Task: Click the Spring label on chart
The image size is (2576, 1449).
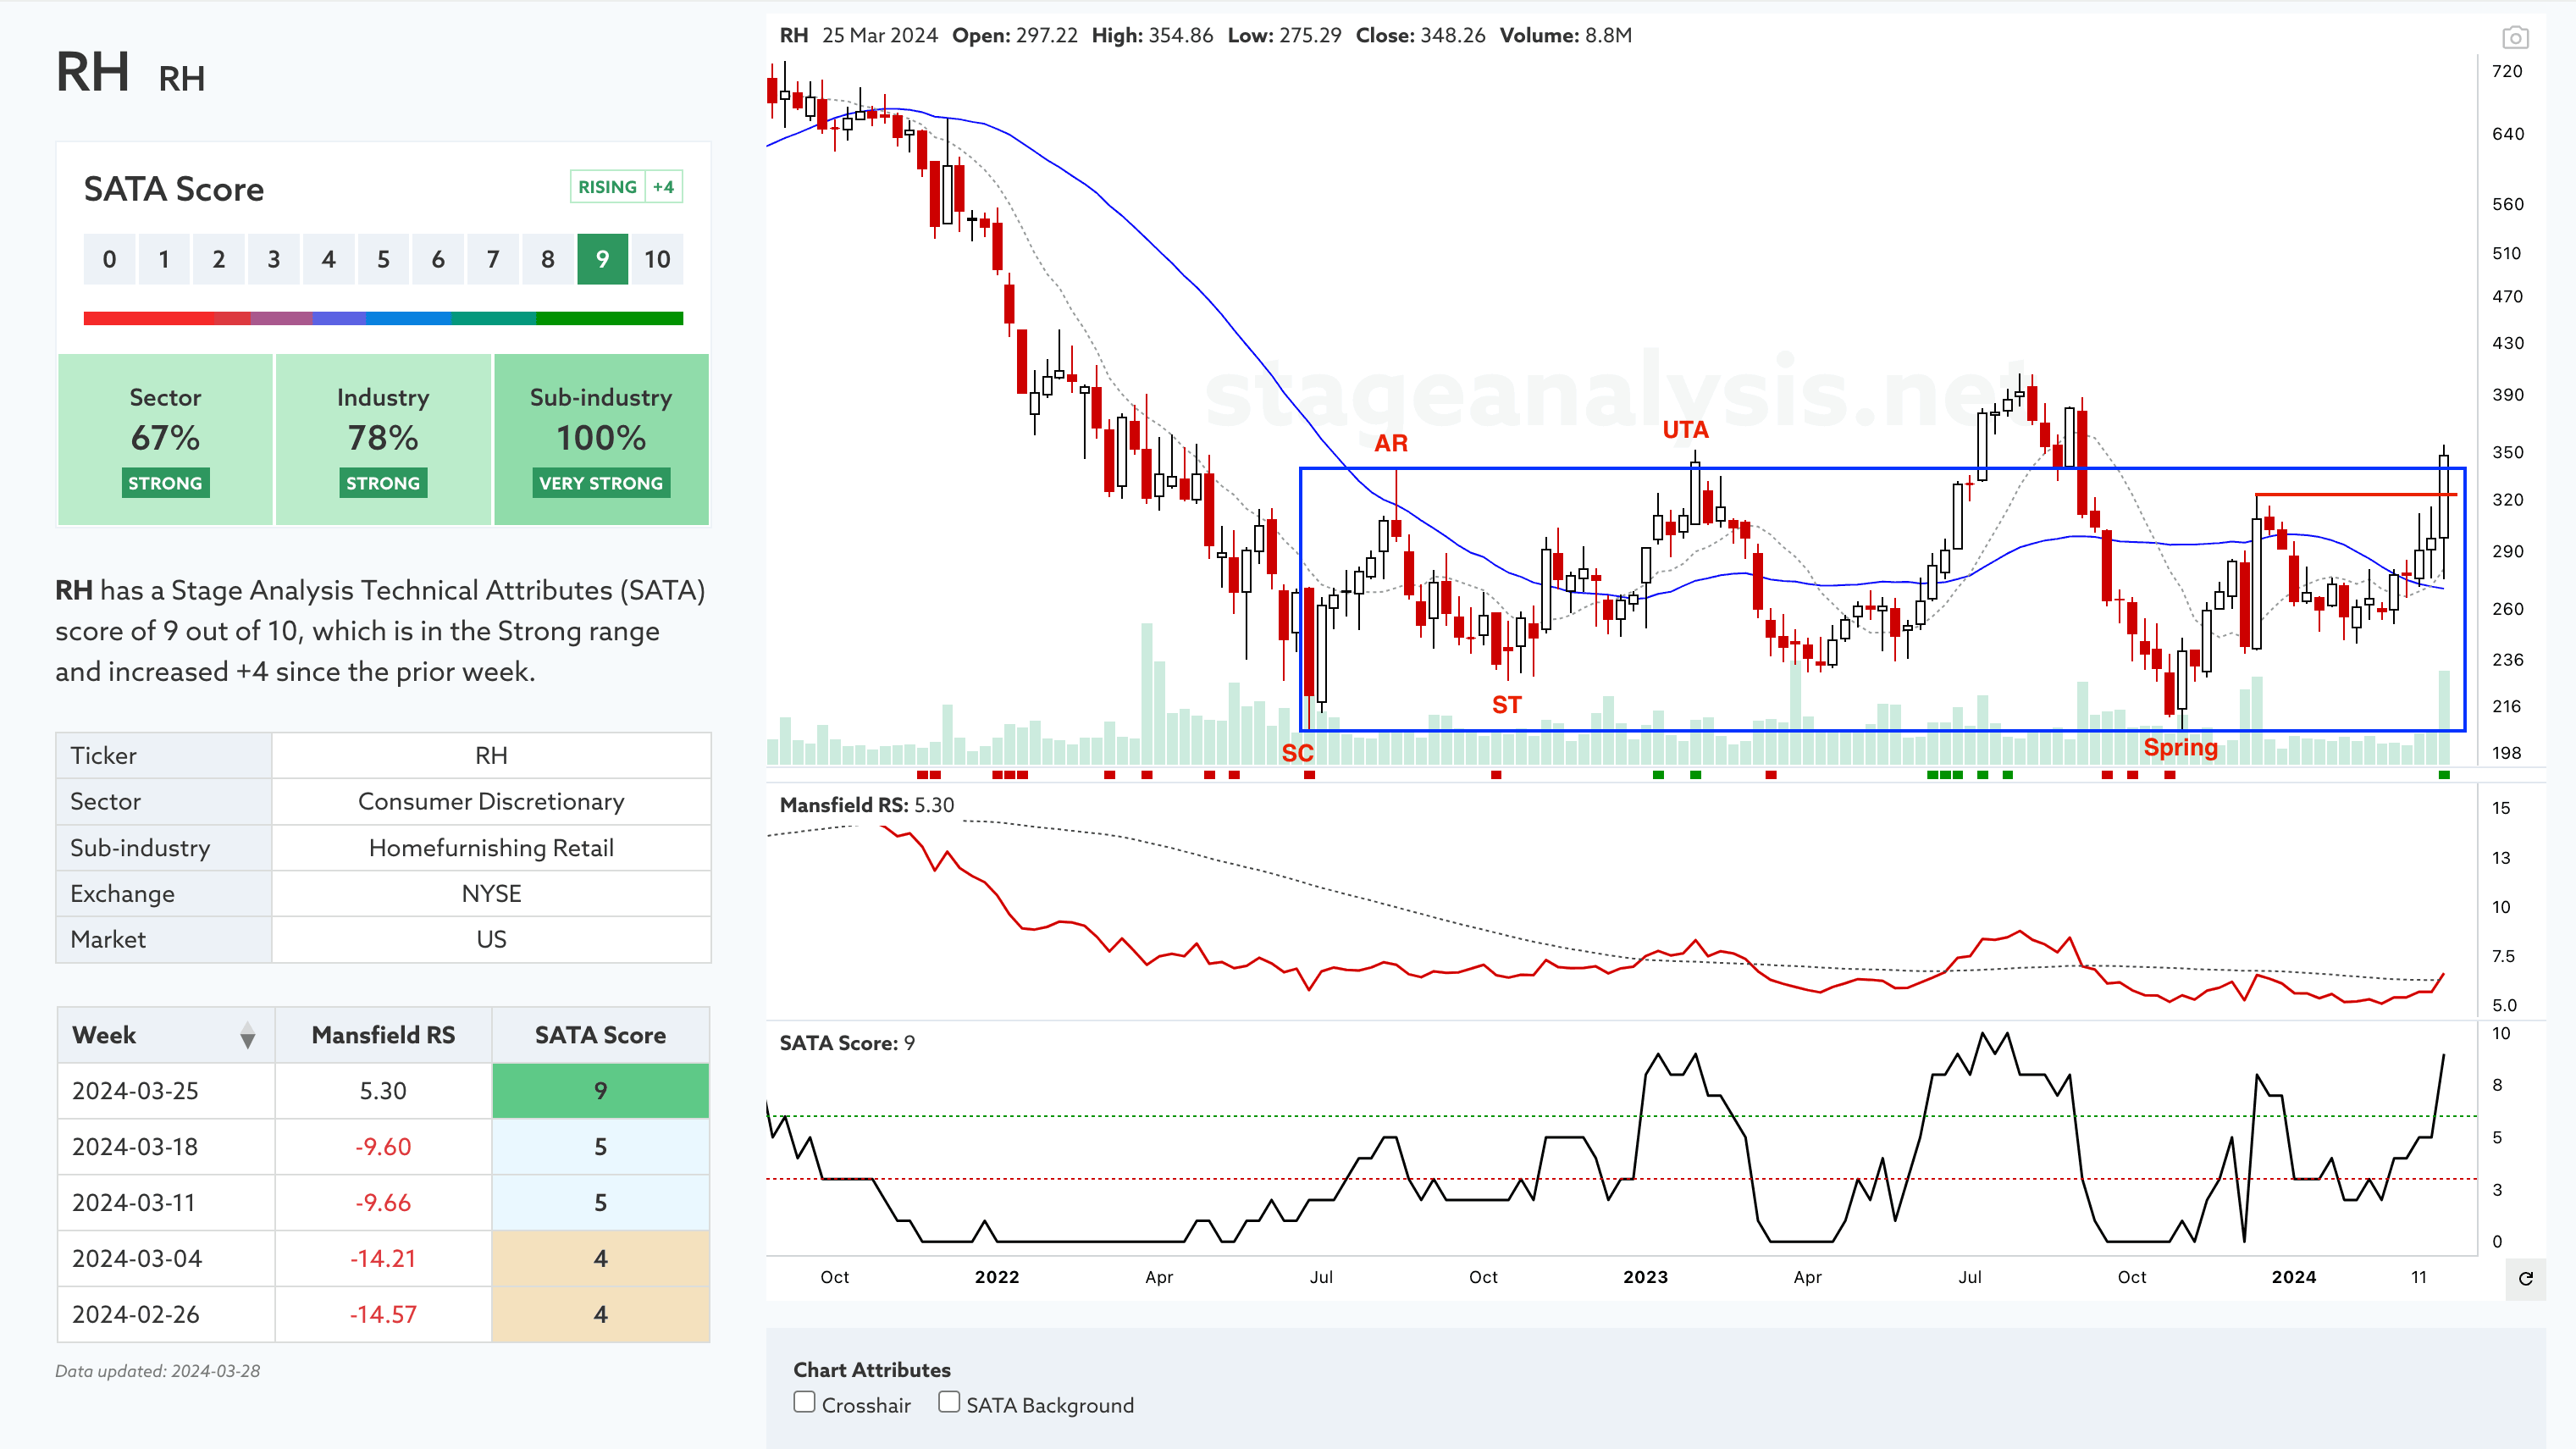Action: [2180, 748]
